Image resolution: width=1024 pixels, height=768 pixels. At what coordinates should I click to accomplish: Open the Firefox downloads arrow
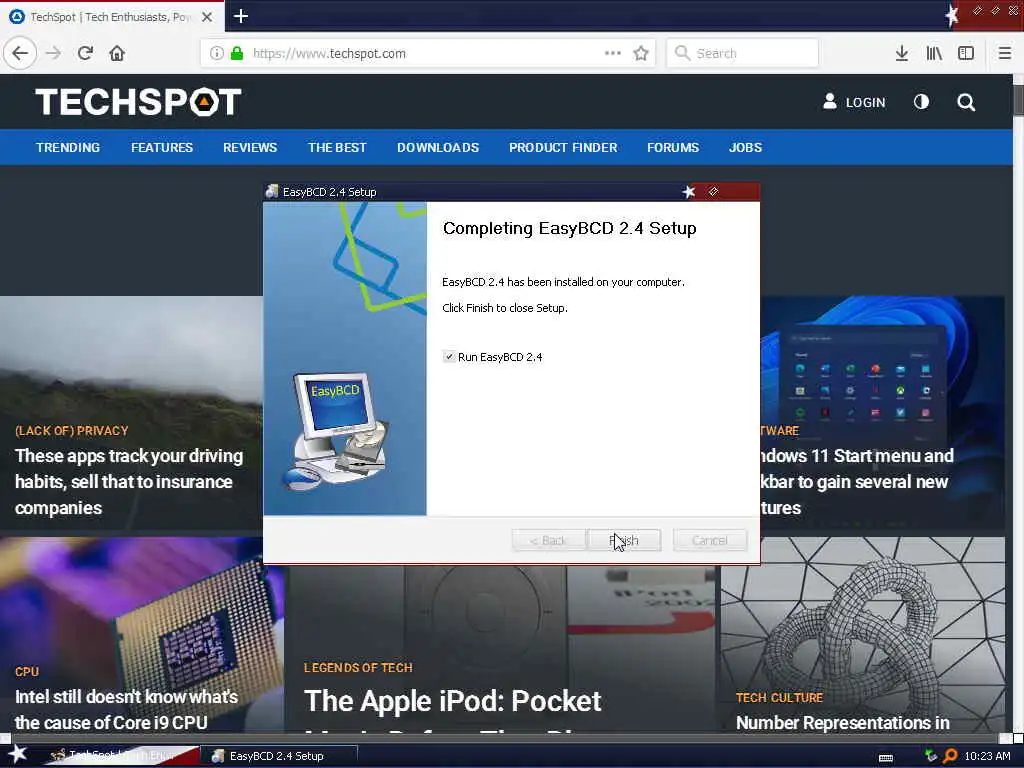point(901,53)
